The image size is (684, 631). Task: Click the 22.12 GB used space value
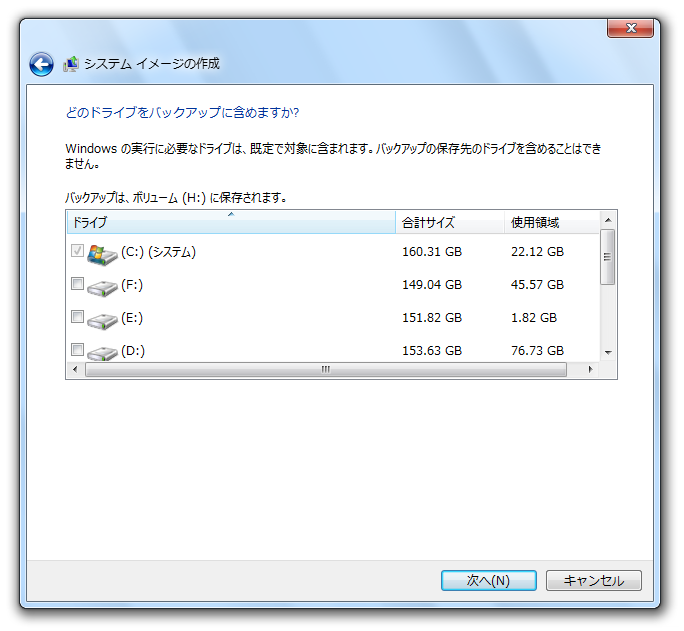coord(537,252)
